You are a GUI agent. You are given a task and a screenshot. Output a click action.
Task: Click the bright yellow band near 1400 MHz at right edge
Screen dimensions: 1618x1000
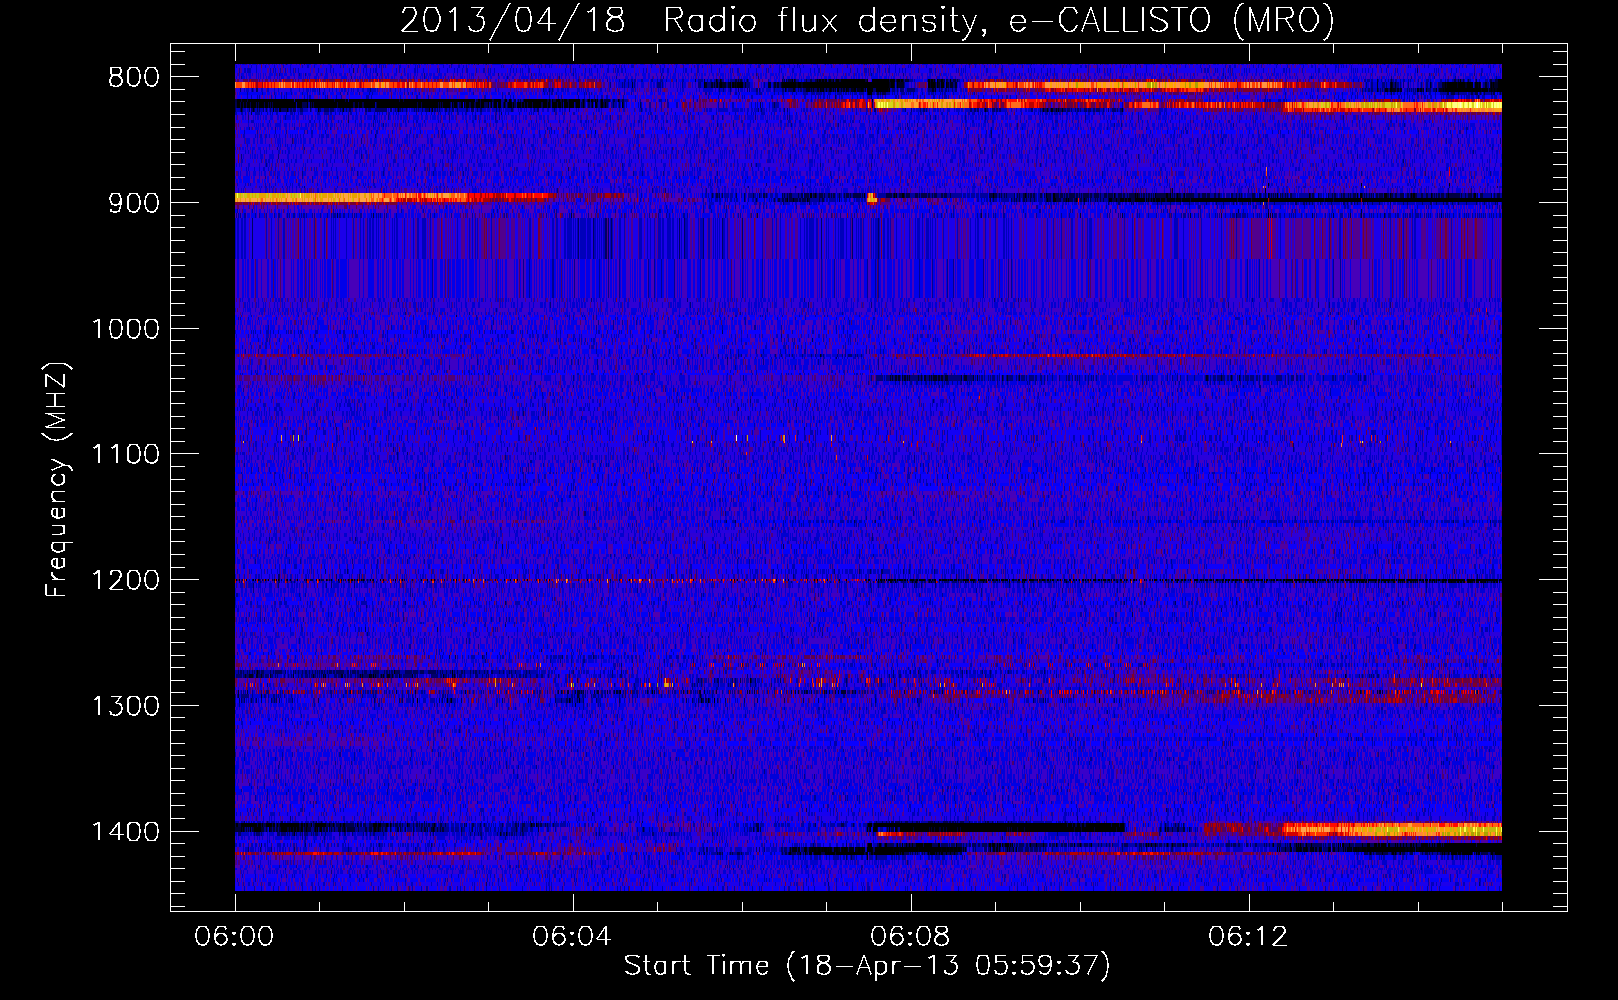click(x=1392, y=829)
